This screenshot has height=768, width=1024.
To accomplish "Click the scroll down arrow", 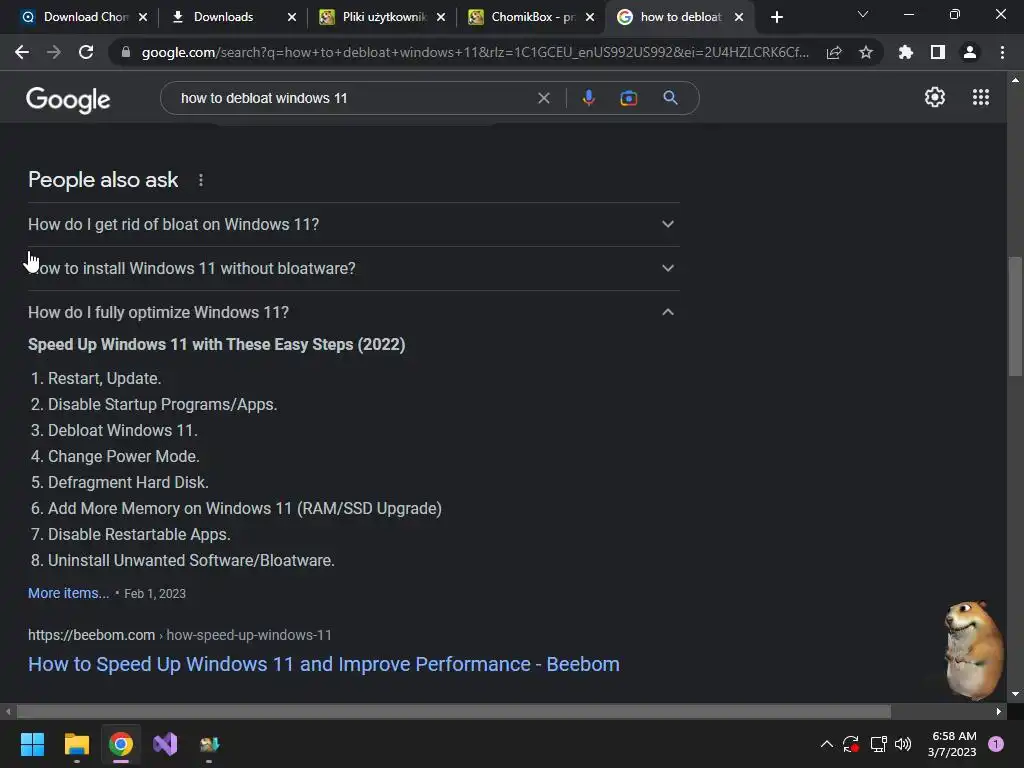I will (1015, 694).
